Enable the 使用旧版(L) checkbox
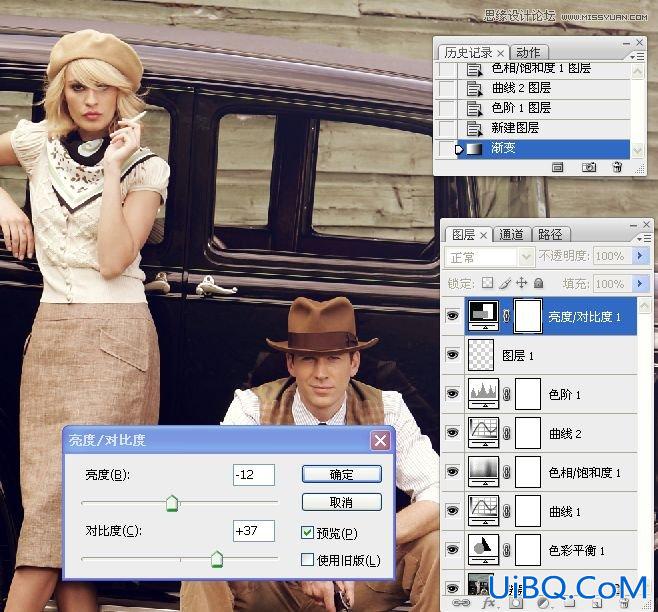Image resolution: width=658 pixels, height=612 pixels. tap(307, 559)
